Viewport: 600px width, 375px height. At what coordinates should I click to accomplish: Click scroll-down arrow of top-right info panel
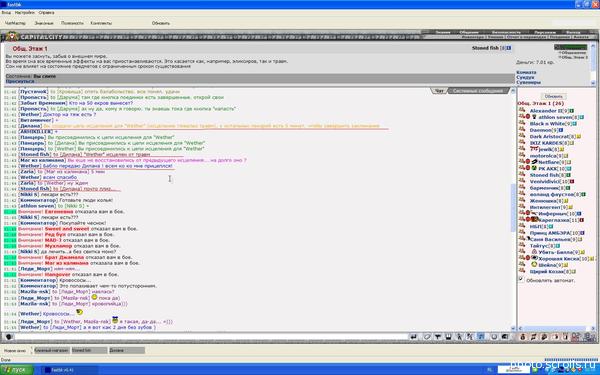(593, 83)
